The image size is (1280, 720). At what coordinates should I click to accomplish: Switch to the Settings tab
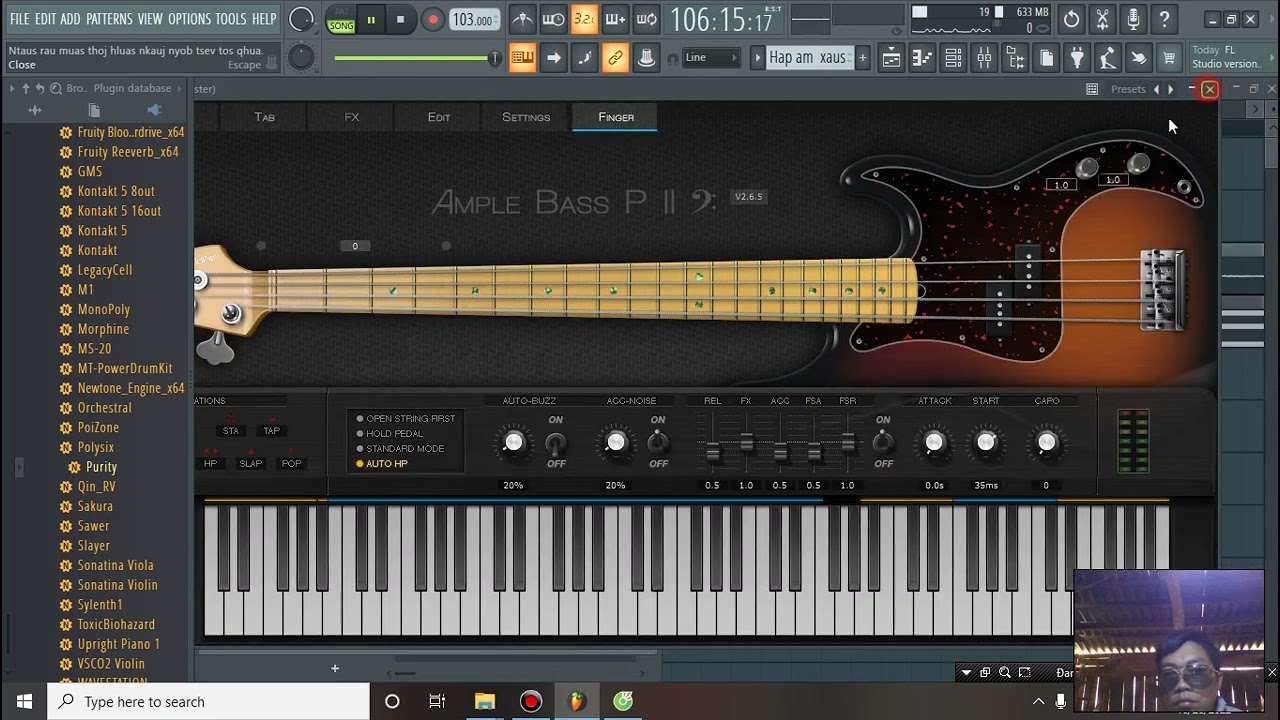click(x=526, y=117)
